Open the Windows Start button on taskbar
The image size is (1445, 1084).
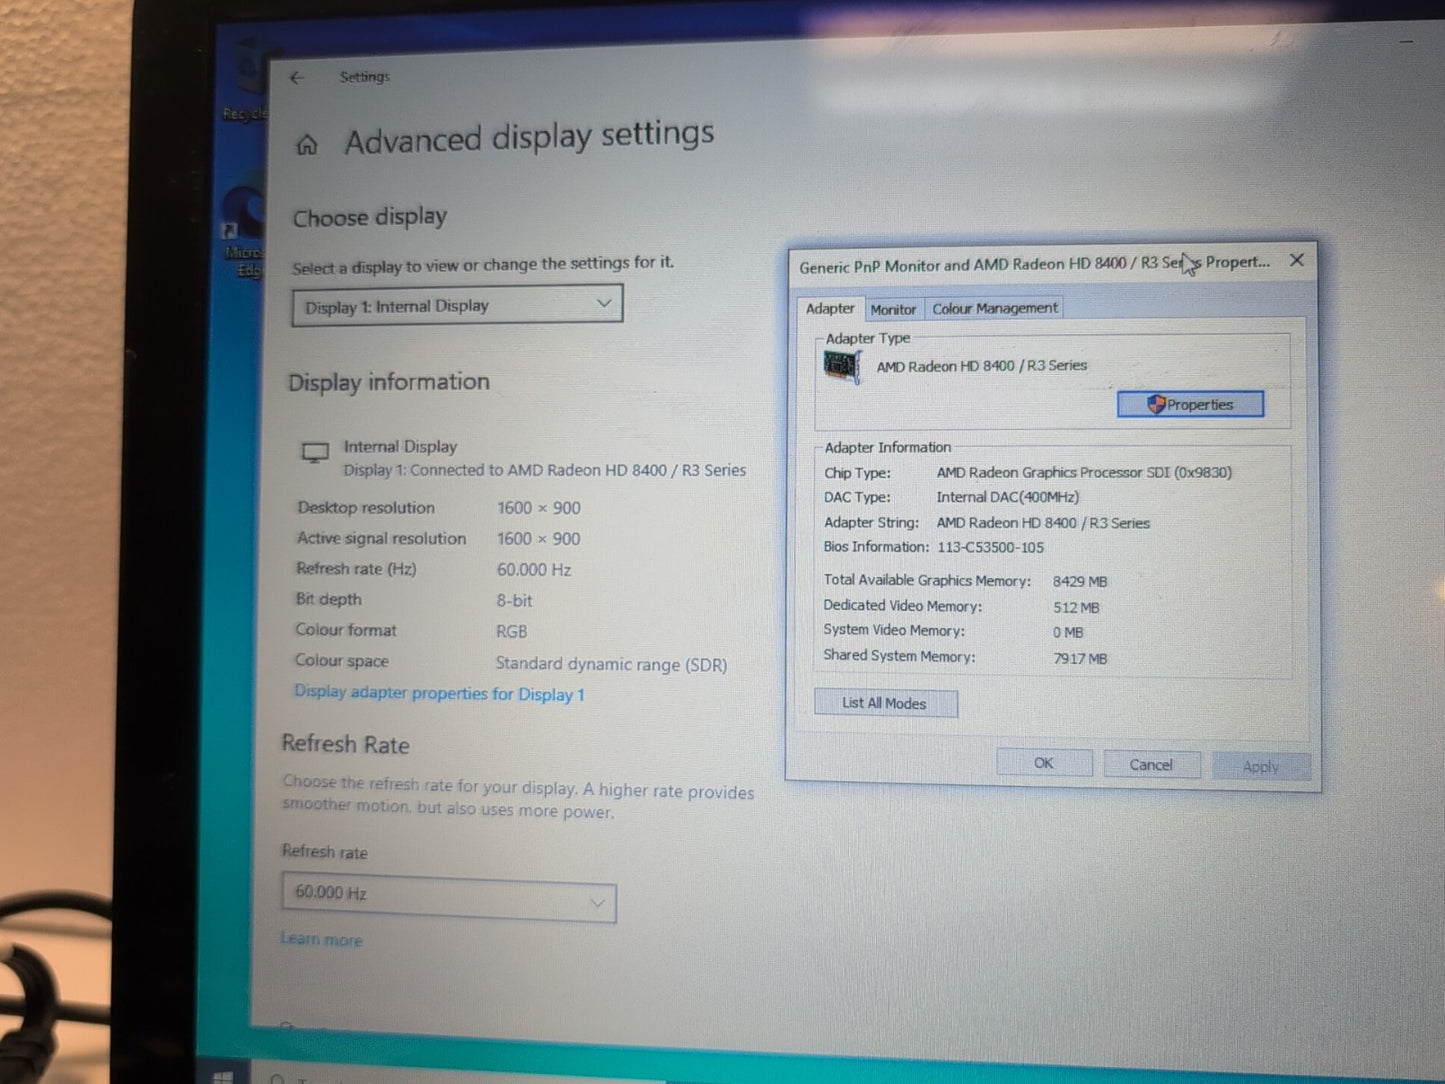tap(224, 1077)
